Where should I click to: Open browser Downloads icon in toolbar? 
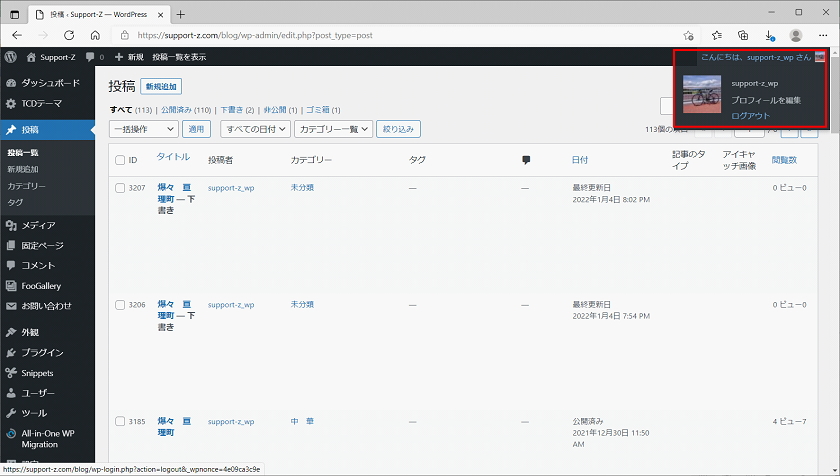pos(769,35)
